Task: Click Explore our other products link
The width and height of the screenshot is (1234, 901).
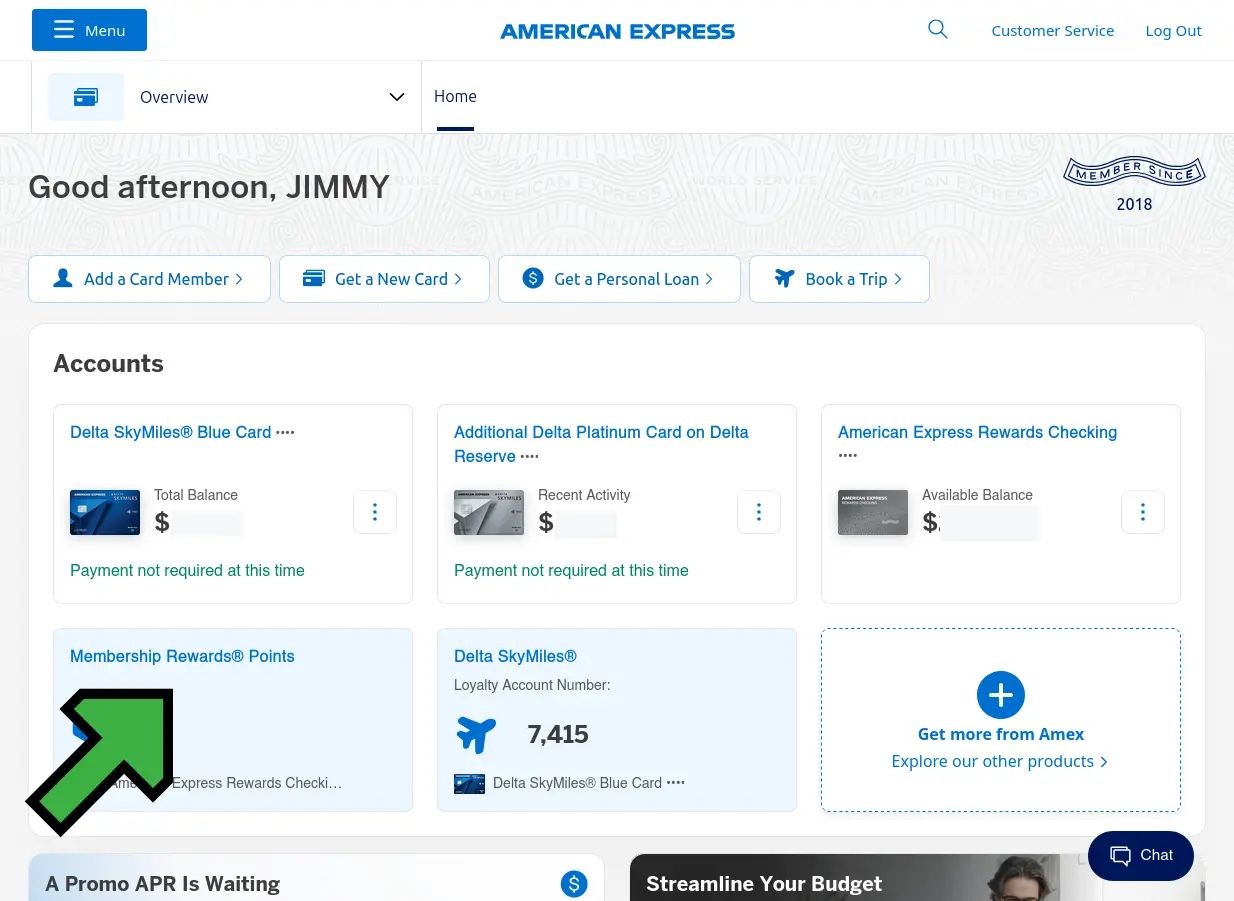Action: pos(999,761)
